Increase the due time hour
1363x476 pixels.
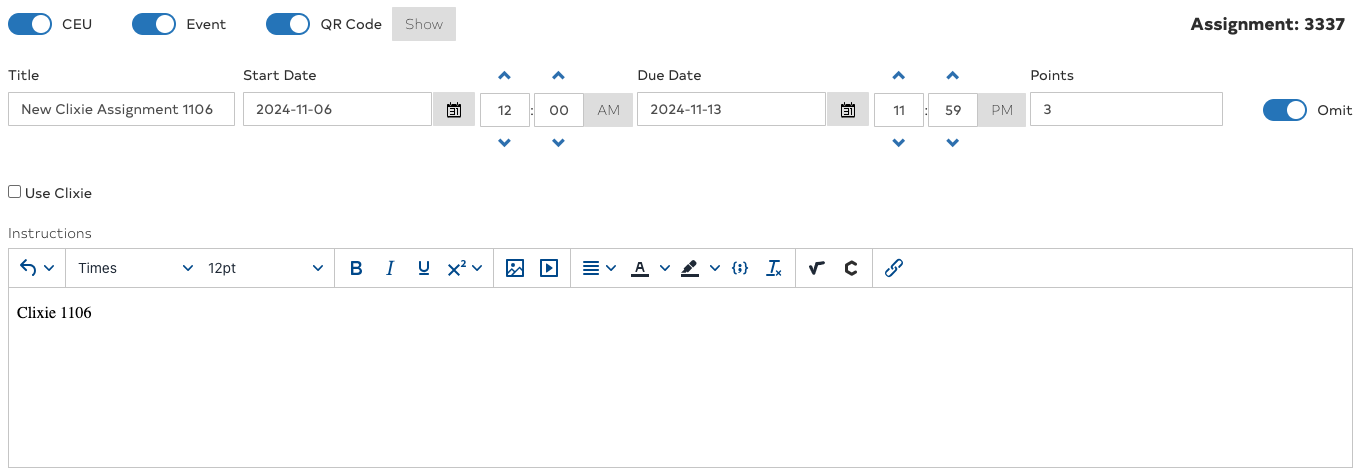click(899, 76)
